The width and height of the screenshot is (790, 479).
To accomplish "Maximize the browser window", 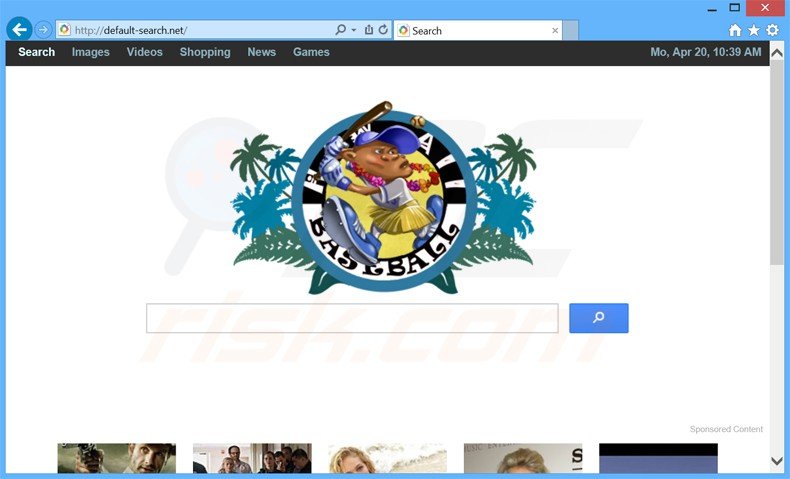I will pyautogui.click(x=735, y=8).
